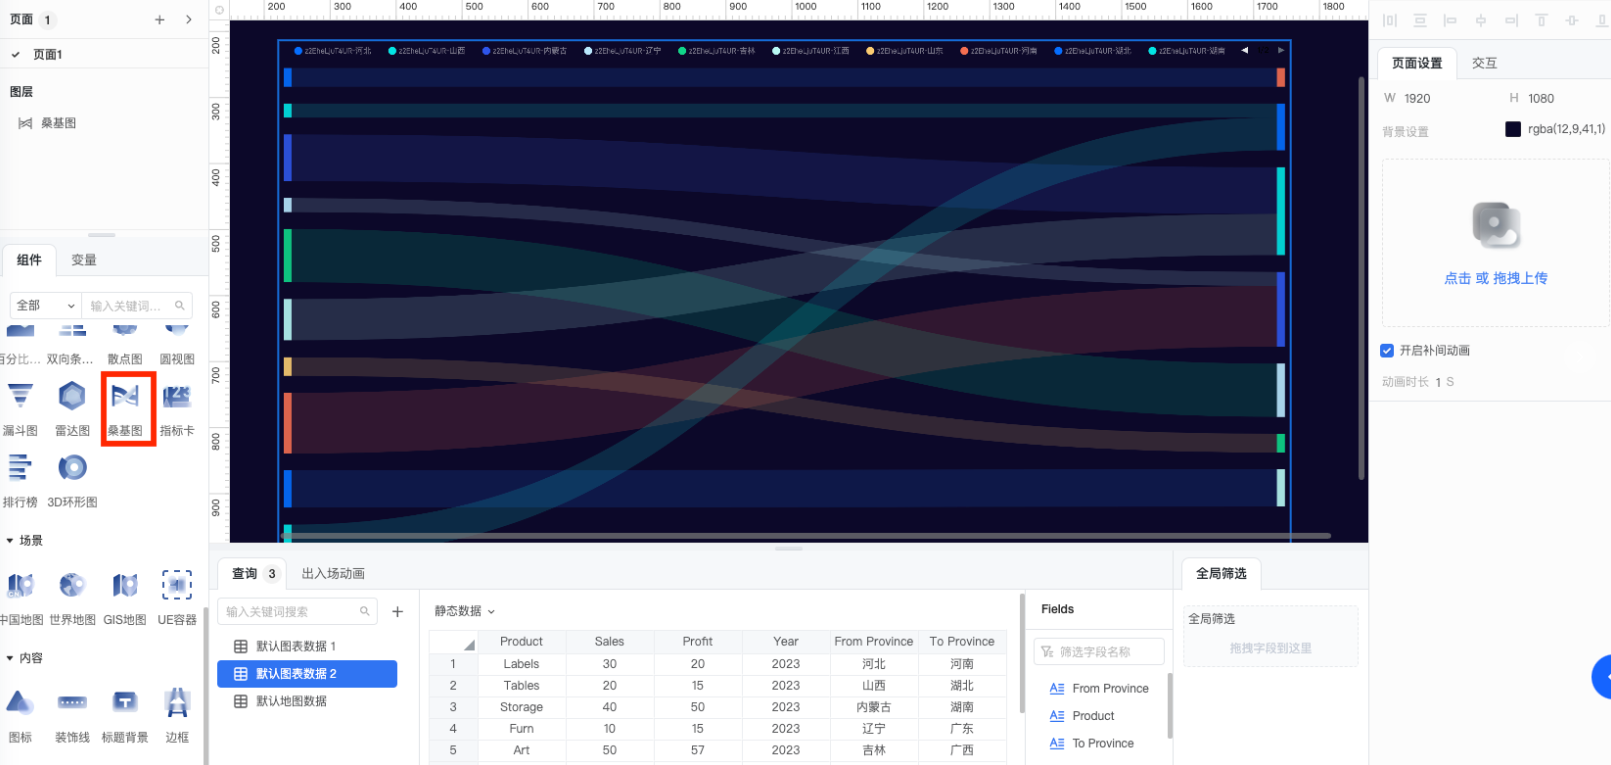This screenshot has width=1611, height=765.
Task: Switch to the 交互 tab
Action: click(1484, 63)
